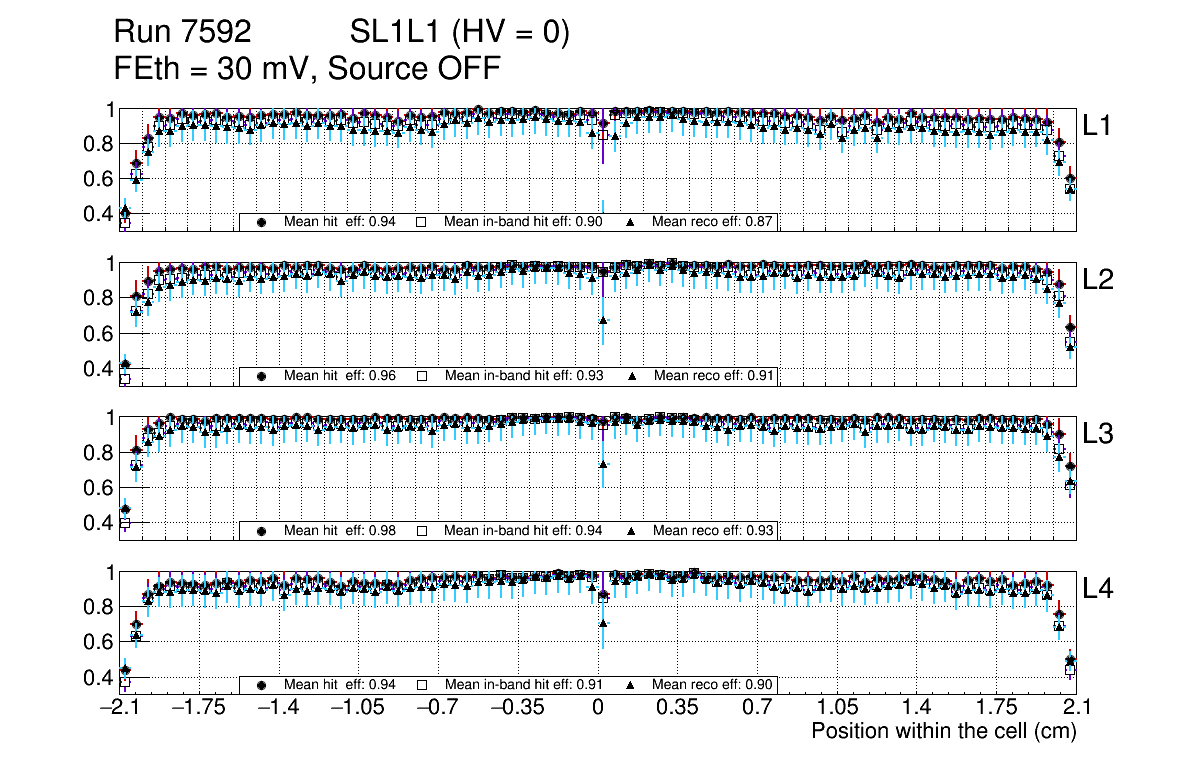Screen dimensions: 1196x772
Task: Click the 'Run 7592' title text
Action: pyautogui.click(x=182, y=33)
